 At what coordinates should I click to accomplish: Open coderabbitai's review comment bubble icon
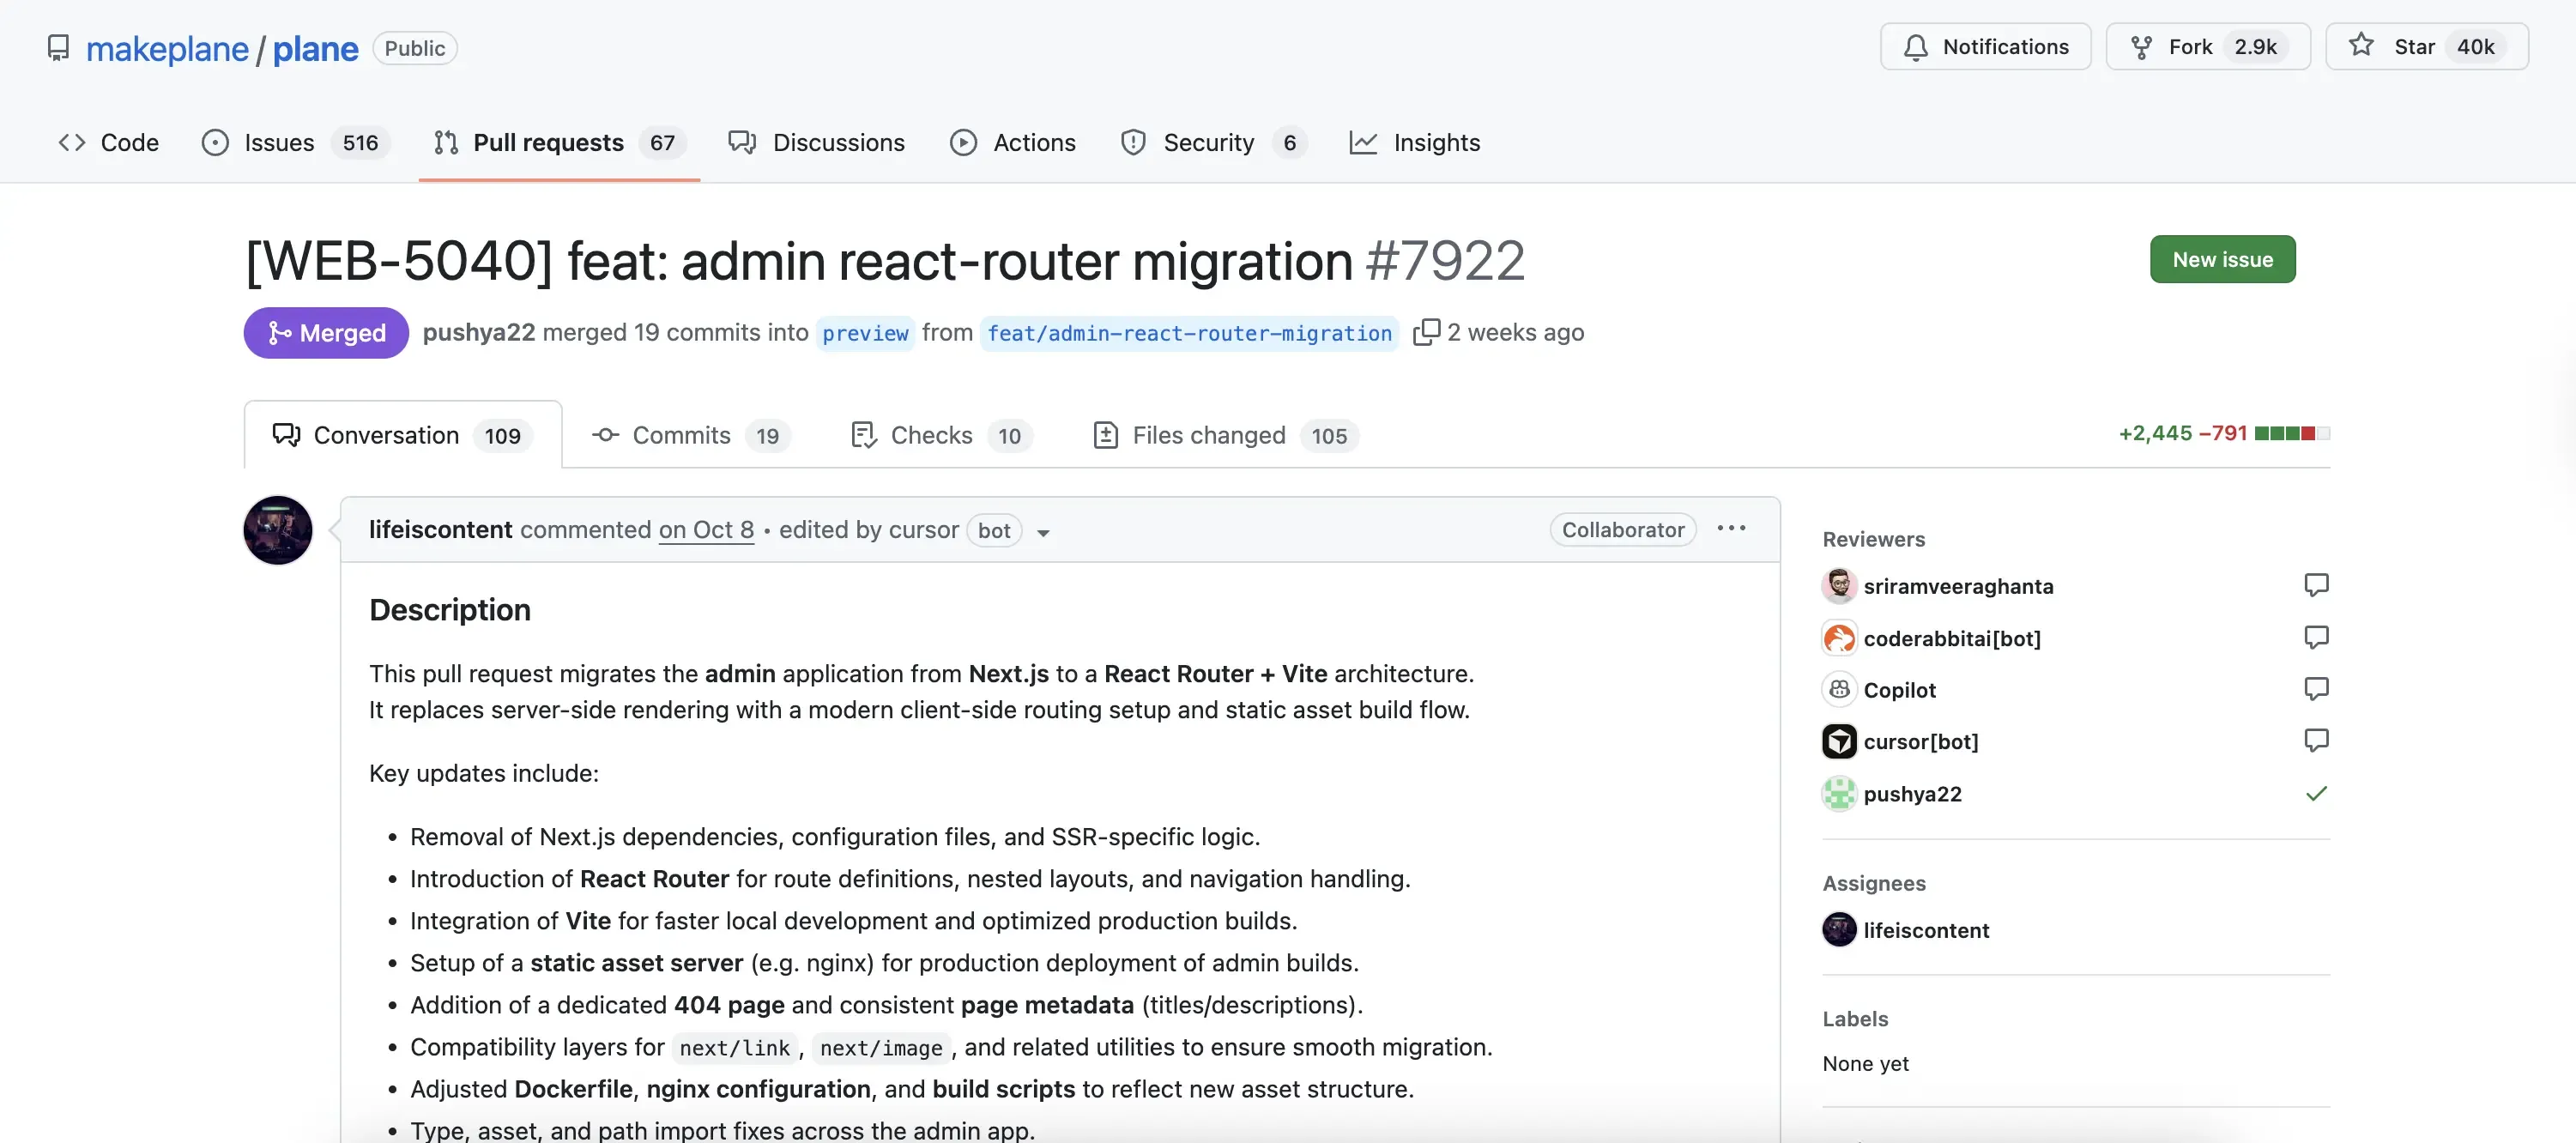click(x=2317, y=637)
